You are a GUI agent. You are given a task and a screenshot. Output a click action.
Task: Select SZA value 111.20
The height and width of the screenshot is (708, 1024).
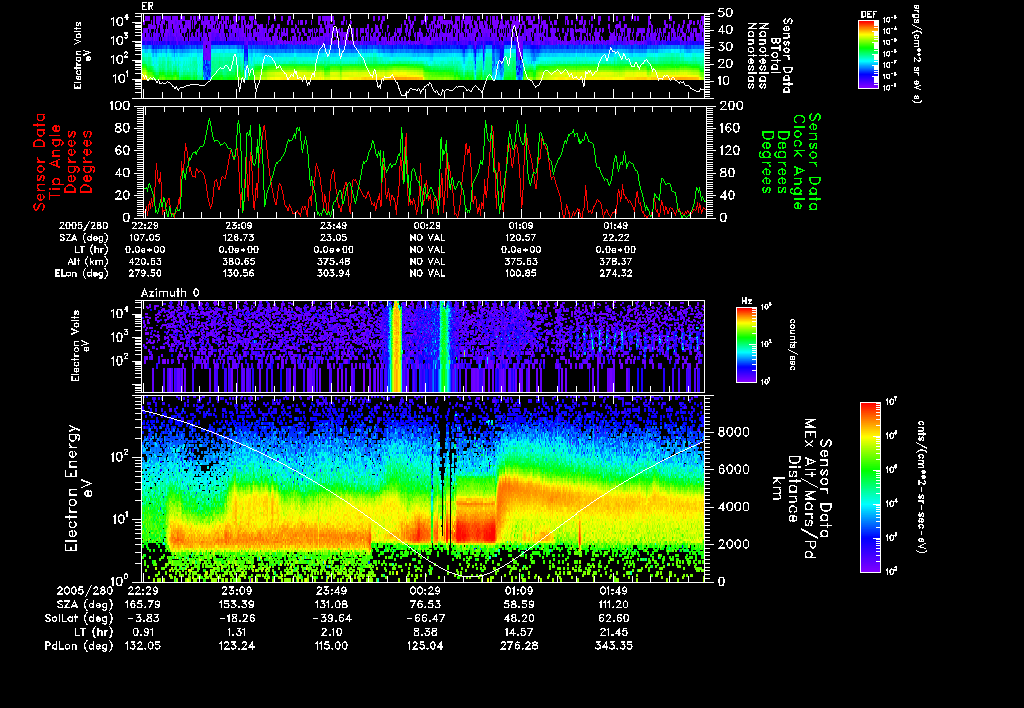point(613,605)
